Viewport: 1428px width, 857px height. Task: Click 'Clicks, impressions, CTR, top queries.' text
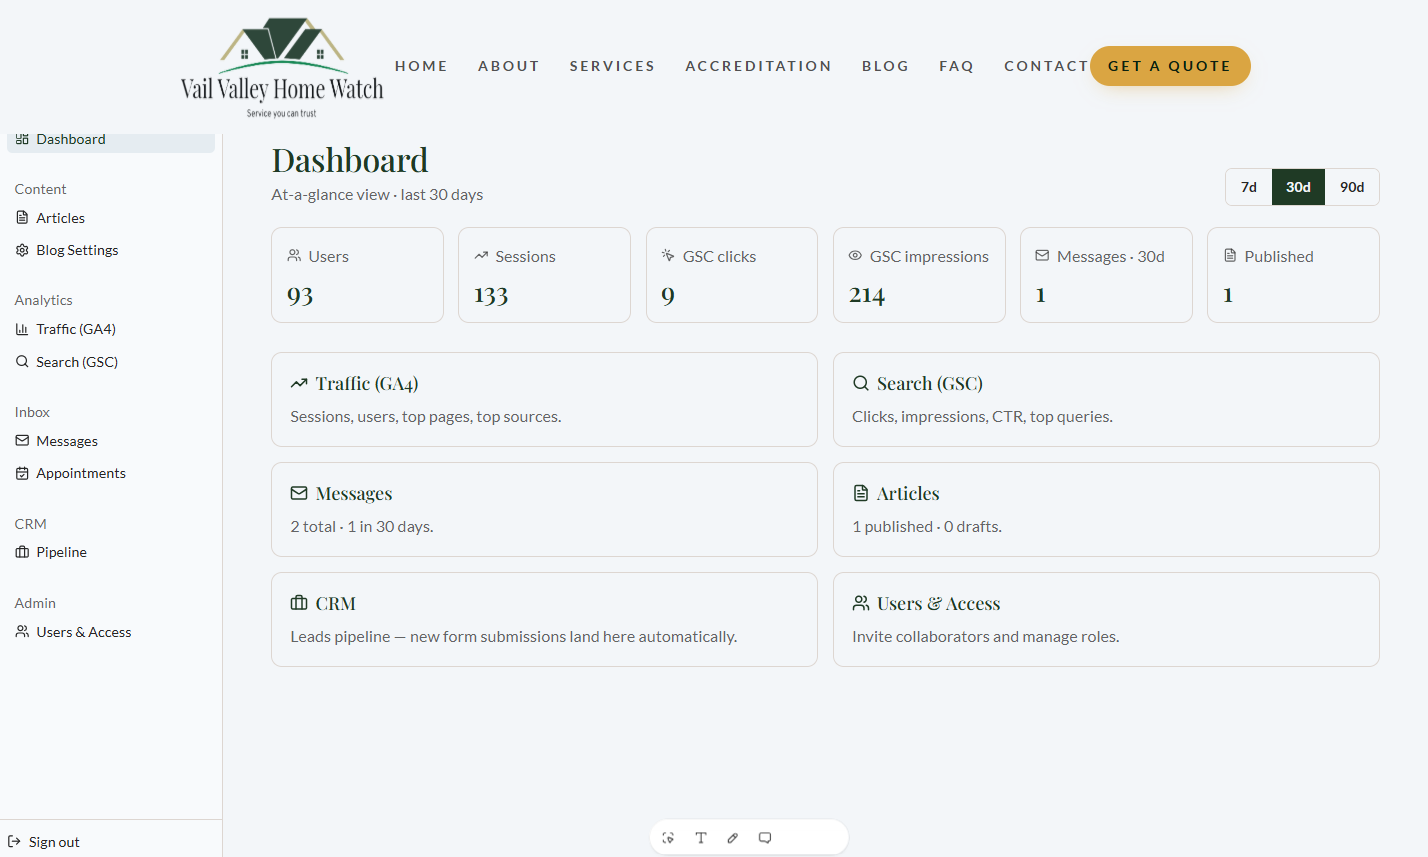(982, 417)
